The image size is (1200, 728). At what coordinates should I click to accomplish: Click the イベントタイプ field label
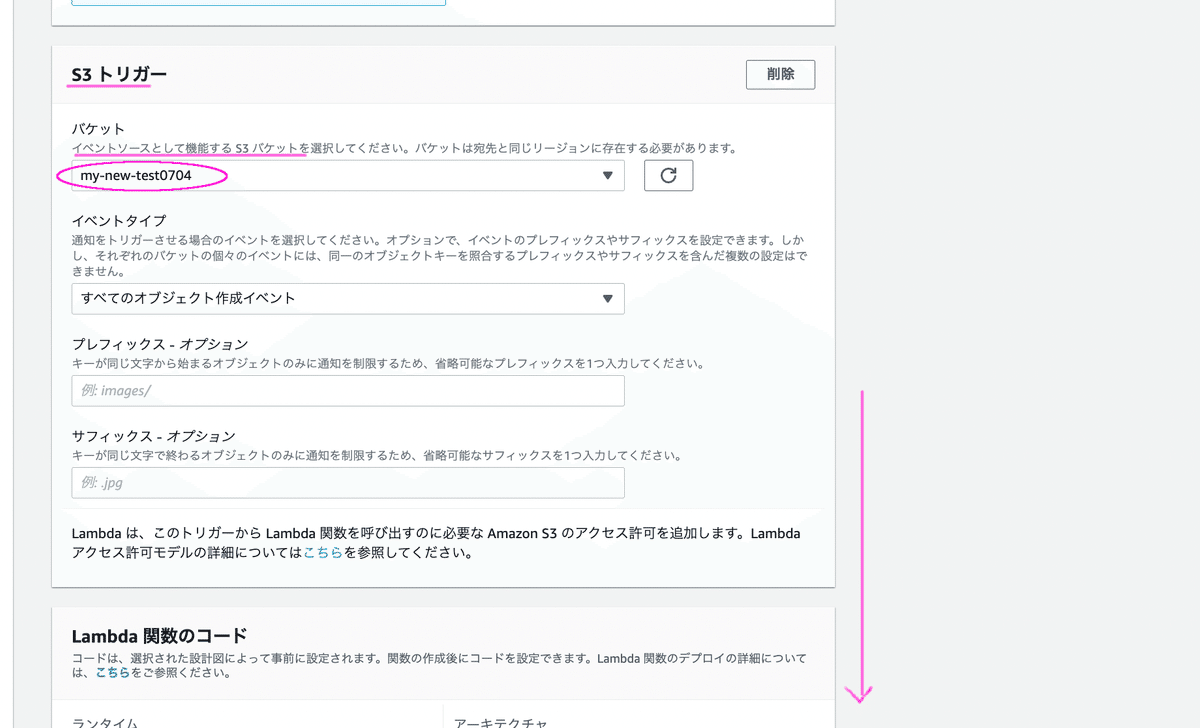click(119, 221)
